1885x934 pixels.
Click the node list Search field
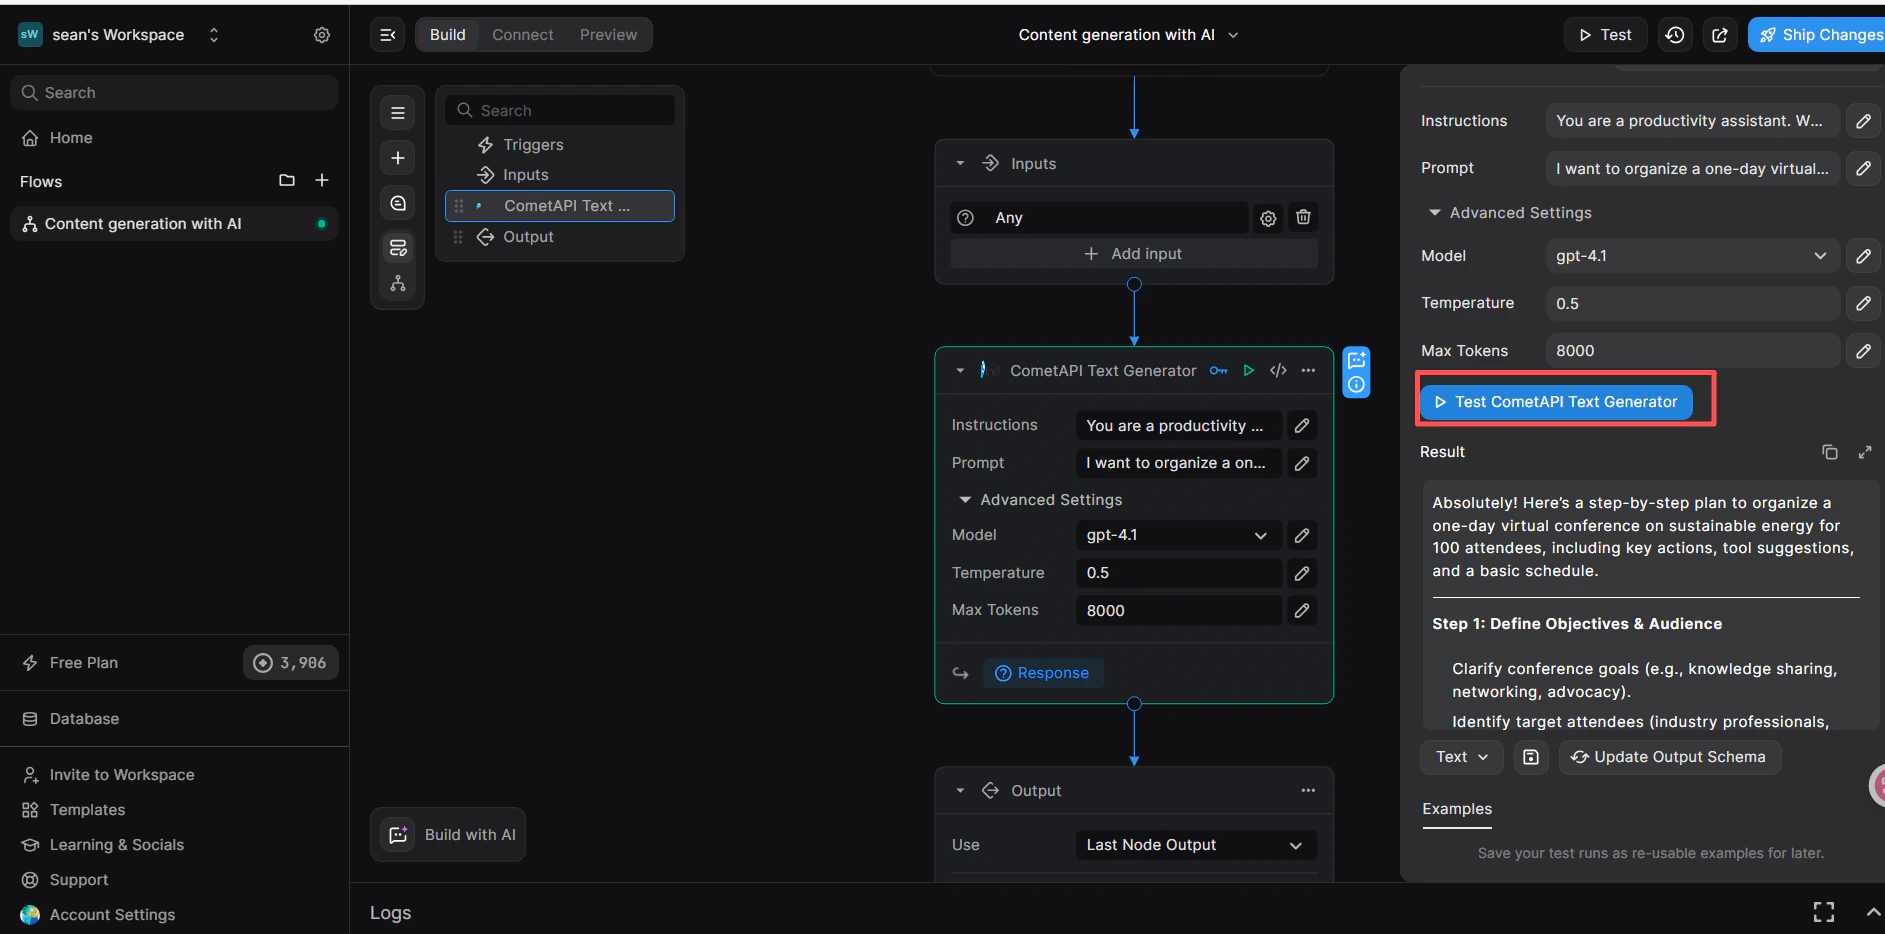pos(560,110)
